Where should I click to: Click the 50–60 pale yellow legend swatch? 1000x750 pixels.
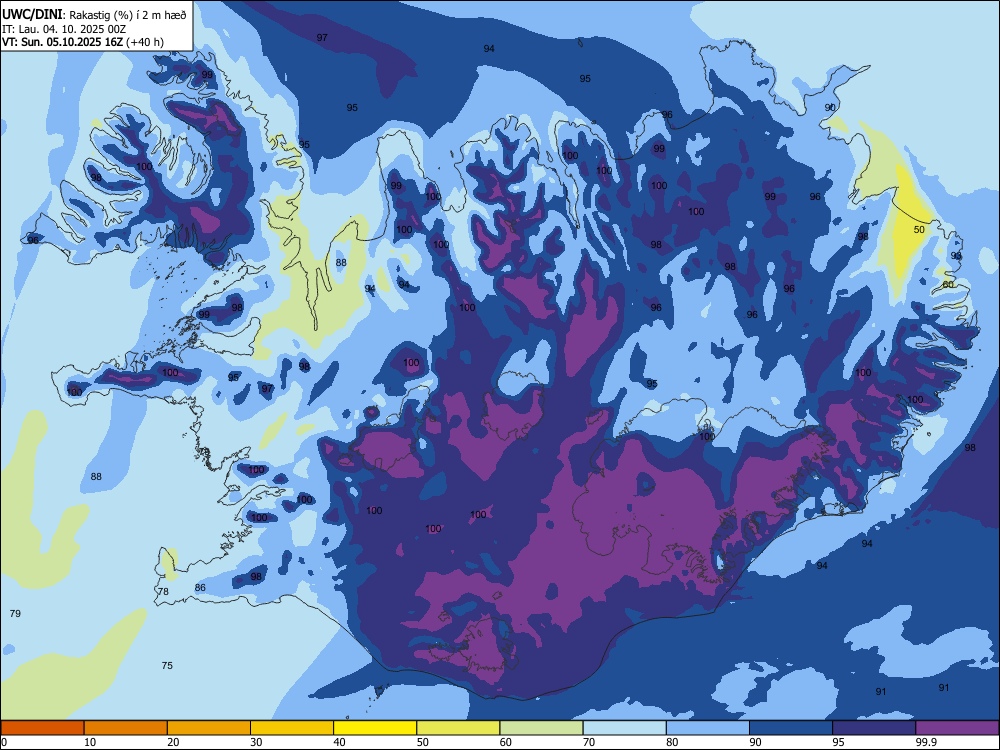pos(458,728)
